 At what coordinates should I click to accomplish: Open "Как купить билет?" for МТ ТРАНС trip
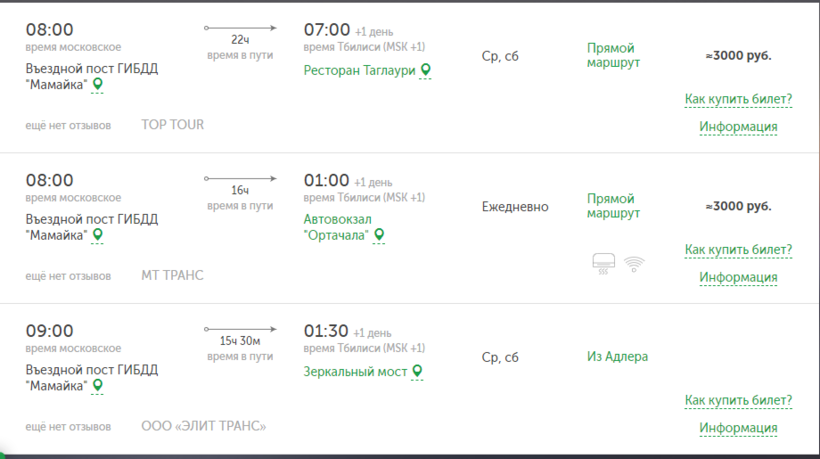point(738,249)
